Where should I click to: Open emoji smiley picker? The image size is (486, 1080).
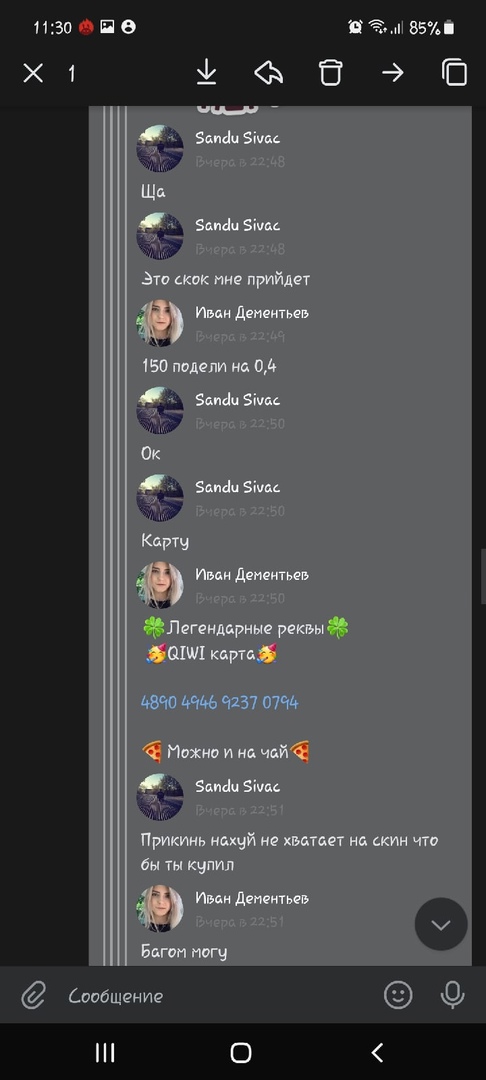[x=398, y=995]
